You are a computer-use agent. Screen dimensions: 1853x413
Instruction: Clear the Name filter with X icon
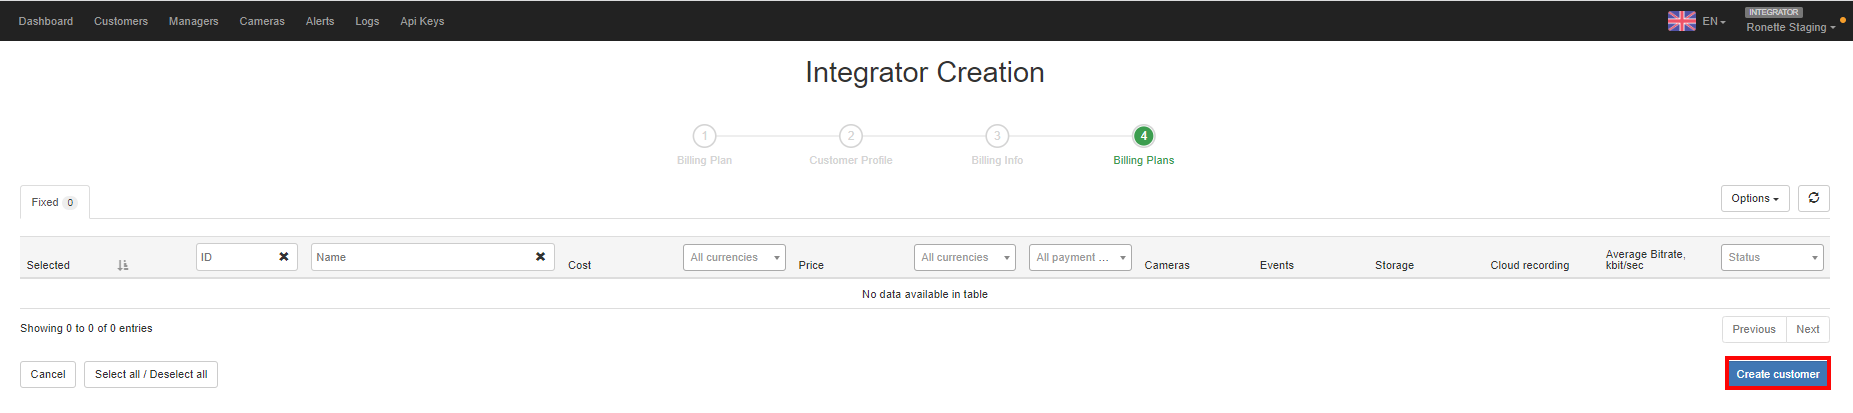[x=541, y=257]
